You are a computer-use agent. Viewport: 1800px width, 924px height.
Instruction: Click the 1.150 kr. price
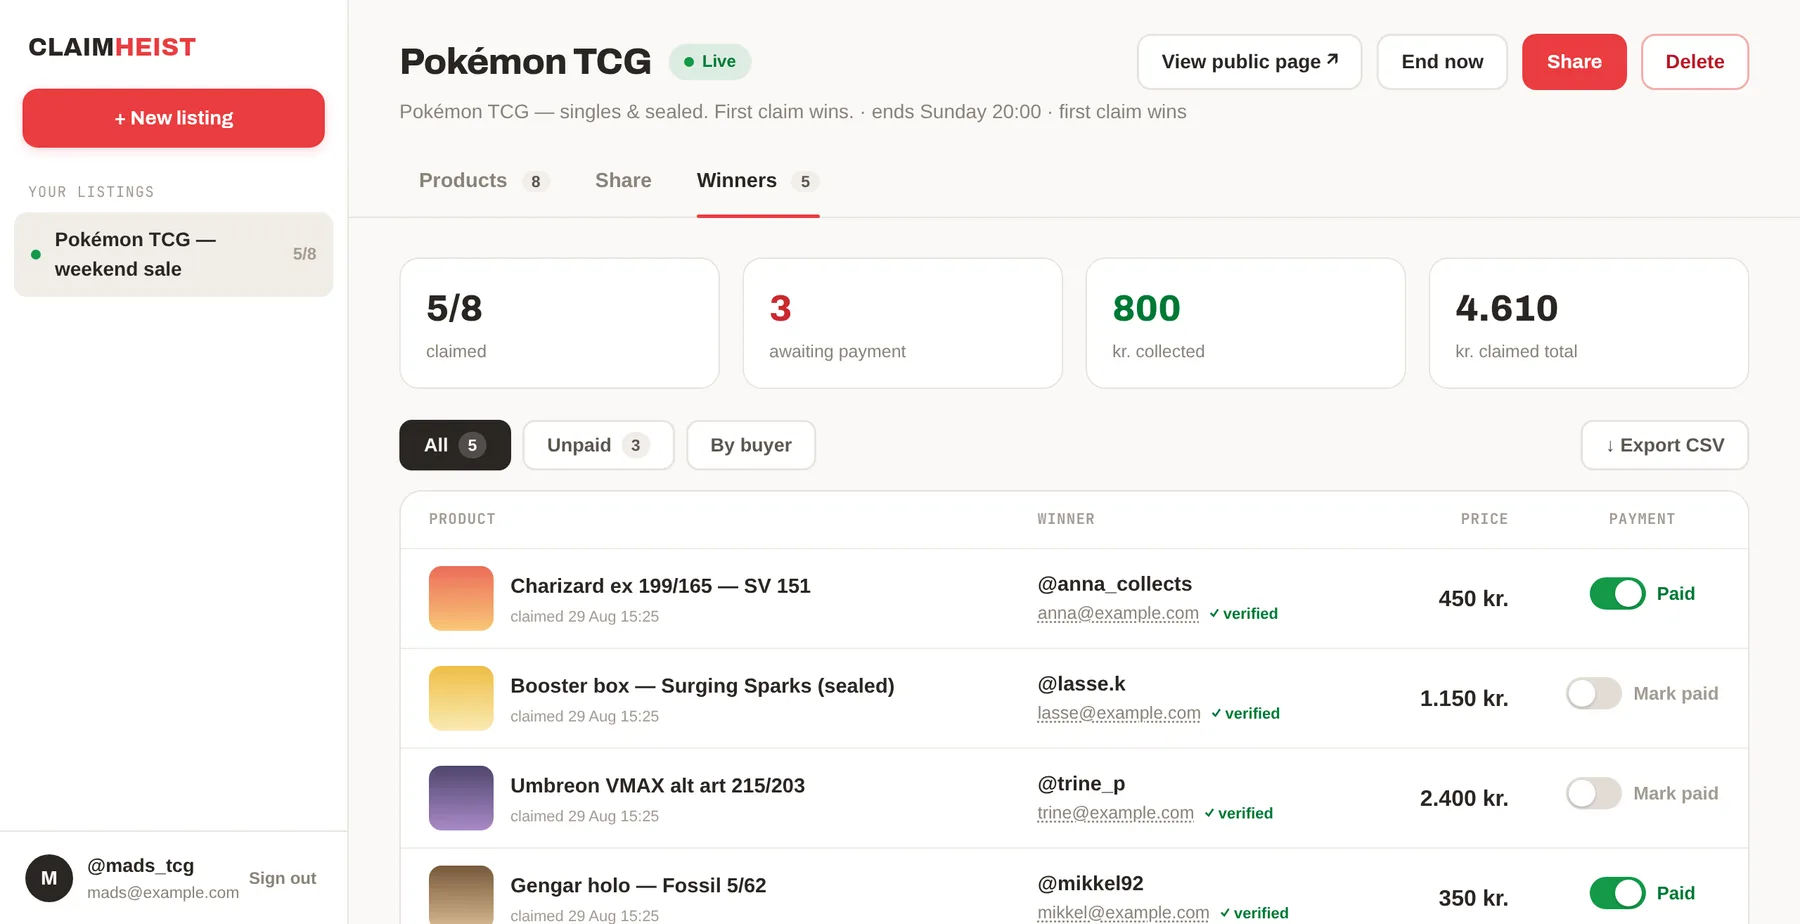[x=1464, y=698]
